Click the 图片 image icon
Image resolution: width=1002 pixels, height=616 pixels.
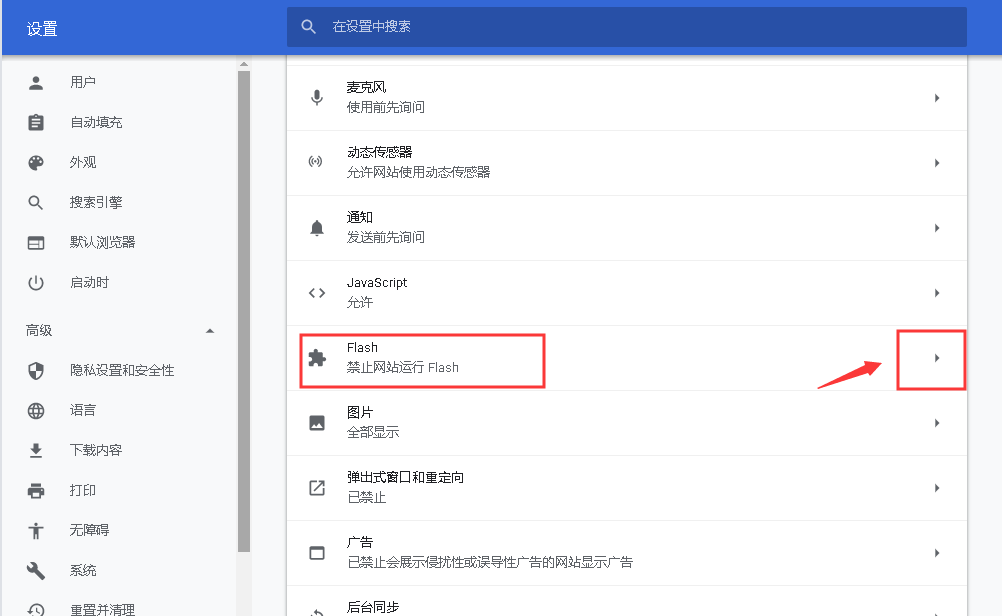(x=317, y=423)
